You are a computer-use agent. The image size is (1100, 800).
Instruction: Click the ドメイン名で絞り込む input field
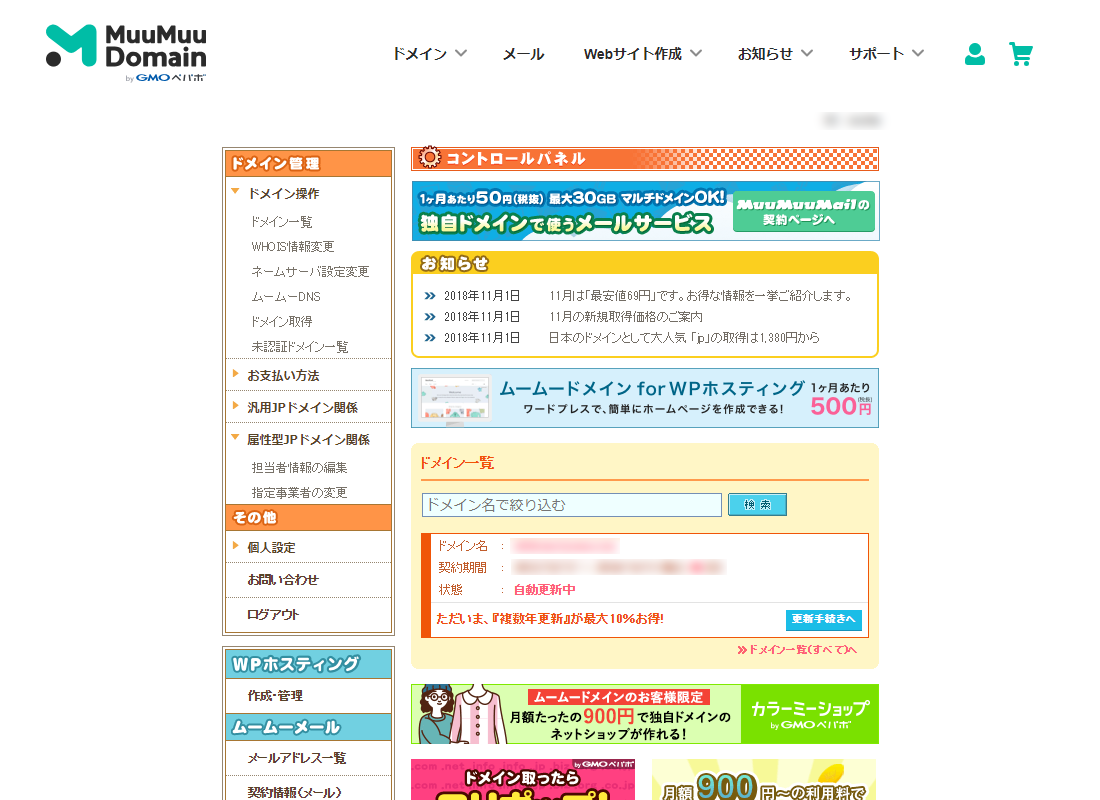click(570, 504)
